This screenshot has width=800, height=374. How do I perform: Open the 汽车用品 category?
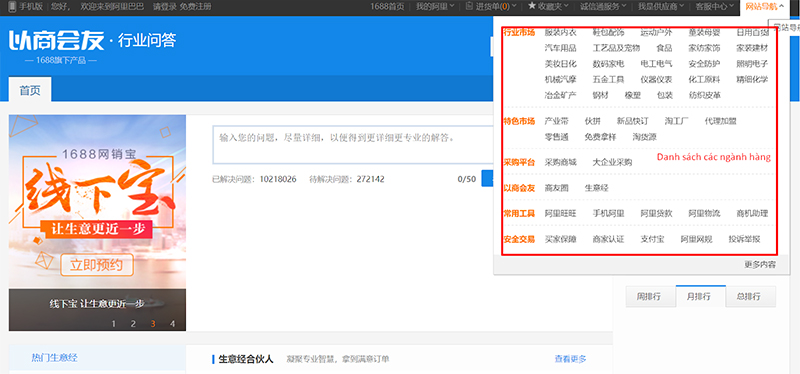561,48
